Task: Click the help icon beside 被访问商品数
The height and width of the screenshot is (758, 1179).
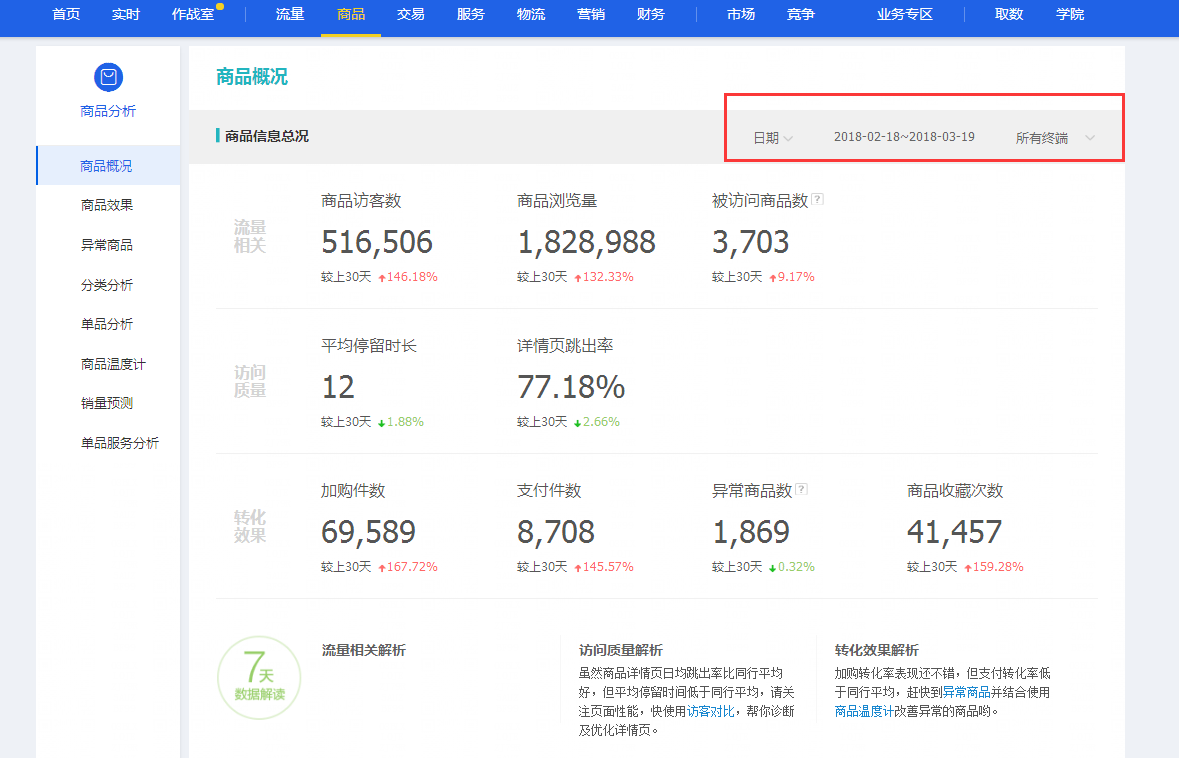Action: (x=818, y=199)
